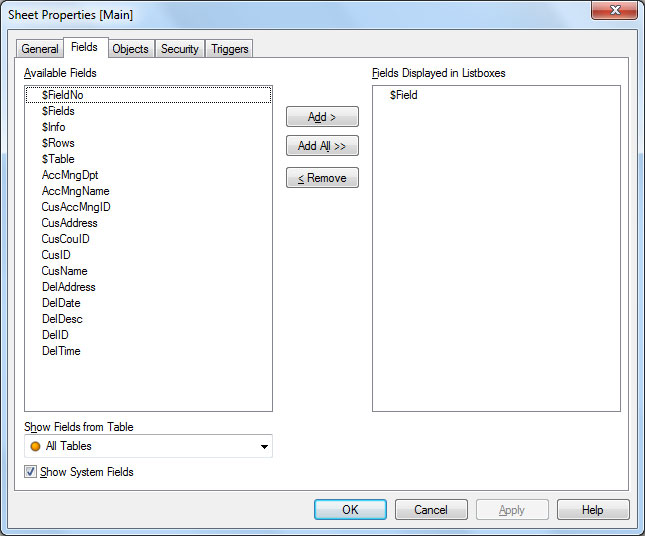Confirm with the OK button

(350, 510)
